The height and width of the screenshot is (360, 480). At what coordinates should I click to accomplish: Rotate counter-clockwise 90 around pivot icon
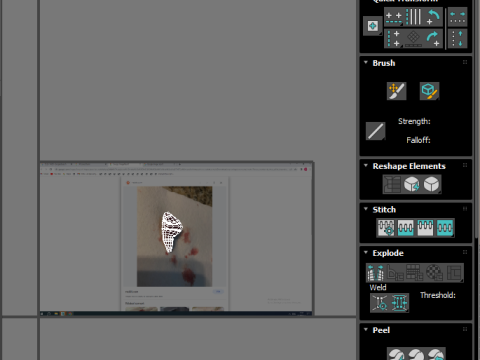pyautogui.click(x=433, y=17)
